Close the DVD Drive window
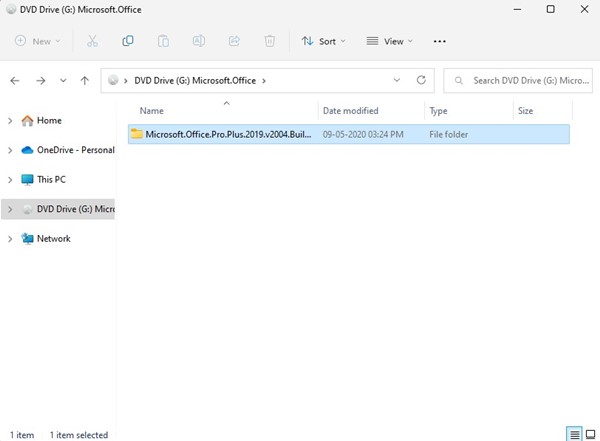Viewport: 600px width, 441px height. 584,9
